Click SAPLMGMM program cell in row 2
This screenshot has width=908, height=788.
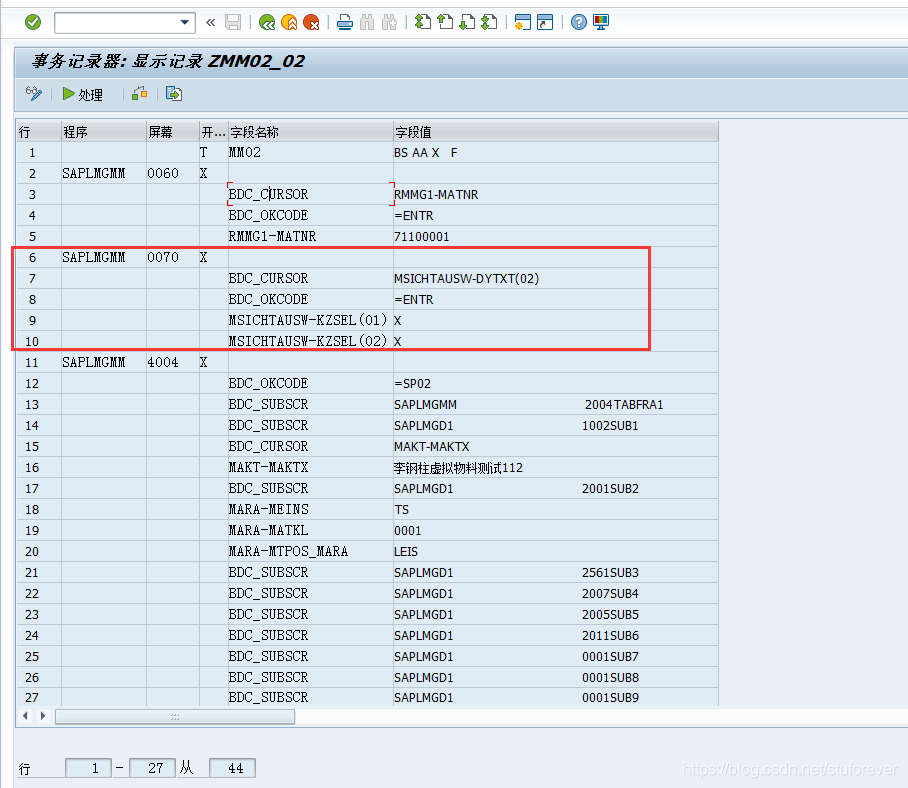[104, 174]
